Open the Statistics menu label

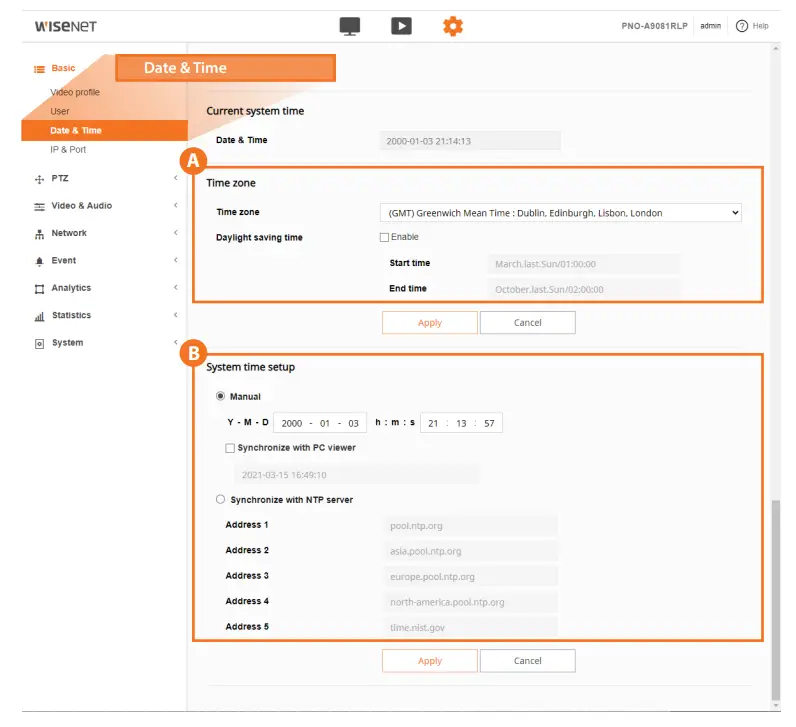pos(72,315)
